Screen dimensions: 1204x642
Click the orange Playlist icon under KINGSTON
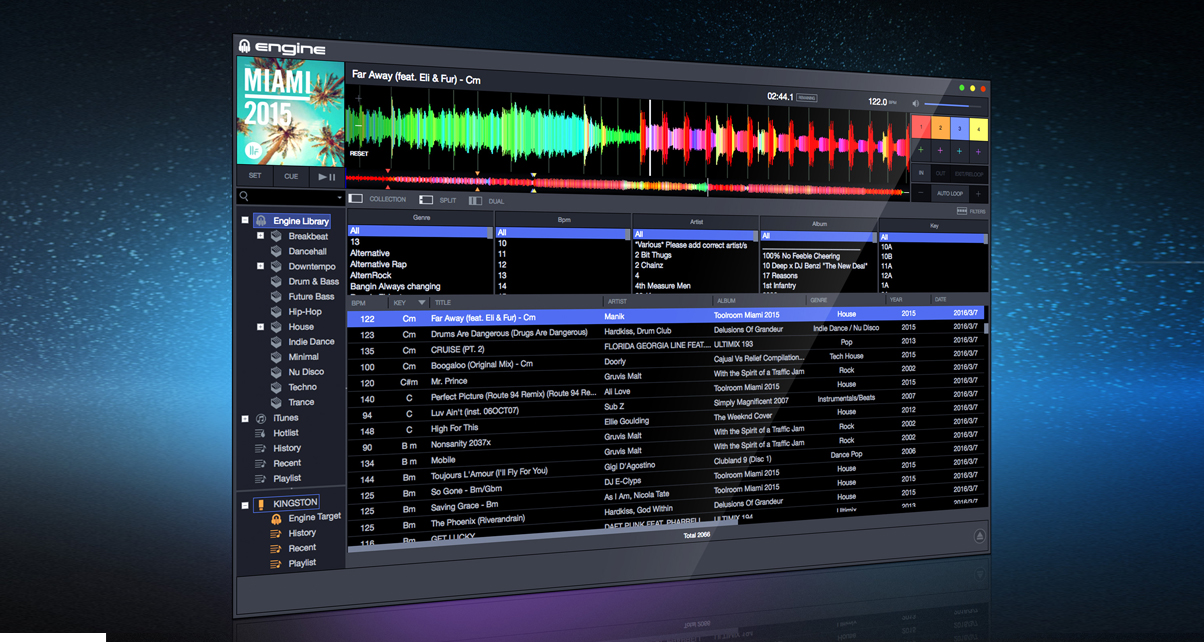(276, 563)
